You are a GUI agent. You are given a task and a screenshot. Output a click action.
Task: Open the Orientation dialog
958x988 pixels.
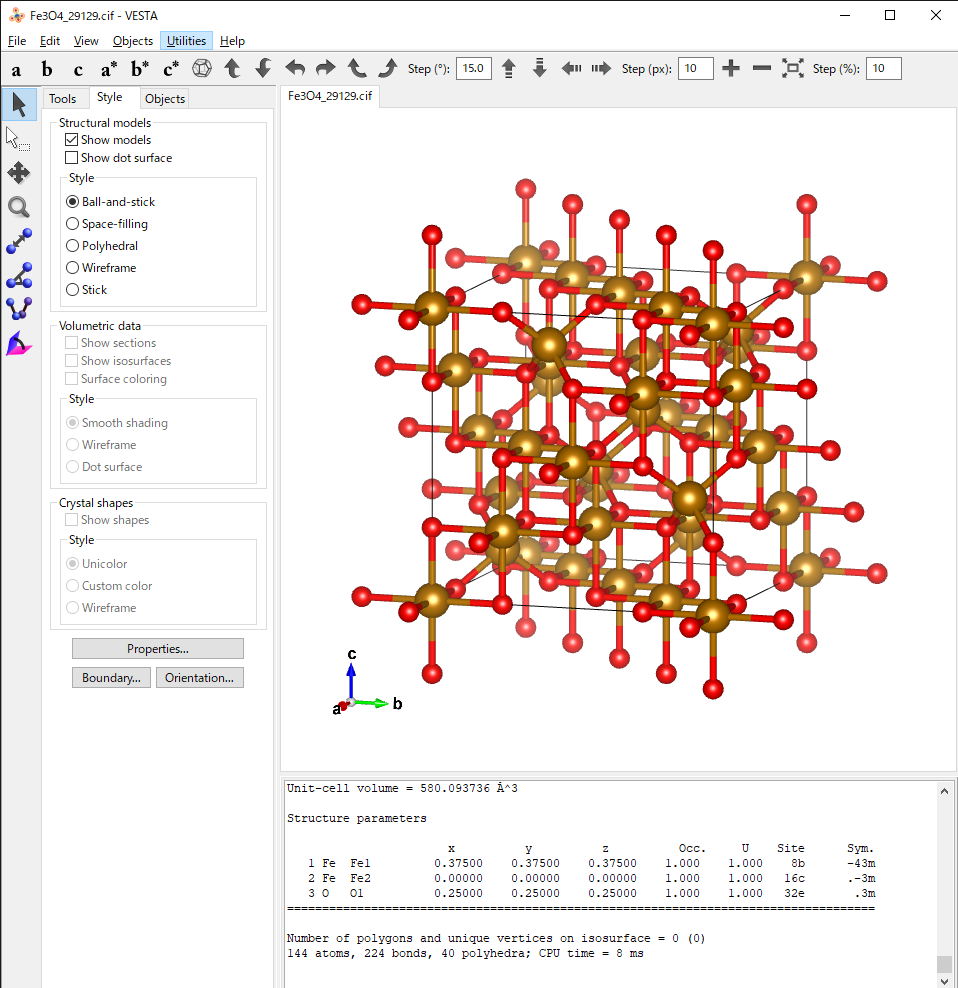(200, 678)
